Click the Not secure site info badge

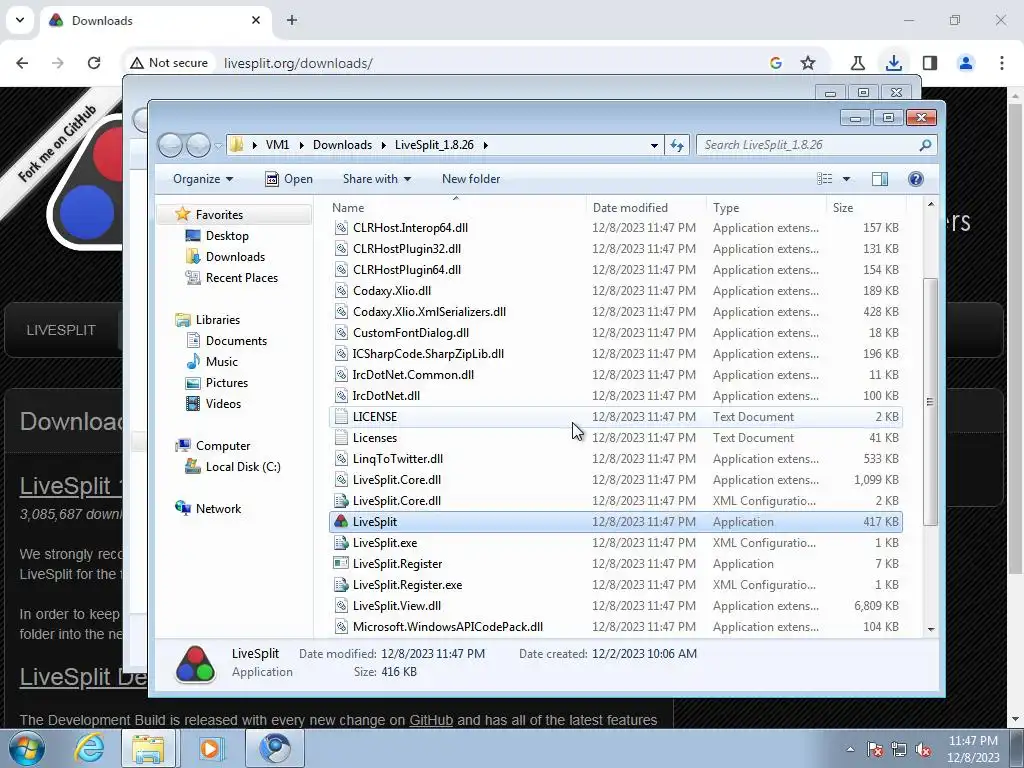point(169,63)
